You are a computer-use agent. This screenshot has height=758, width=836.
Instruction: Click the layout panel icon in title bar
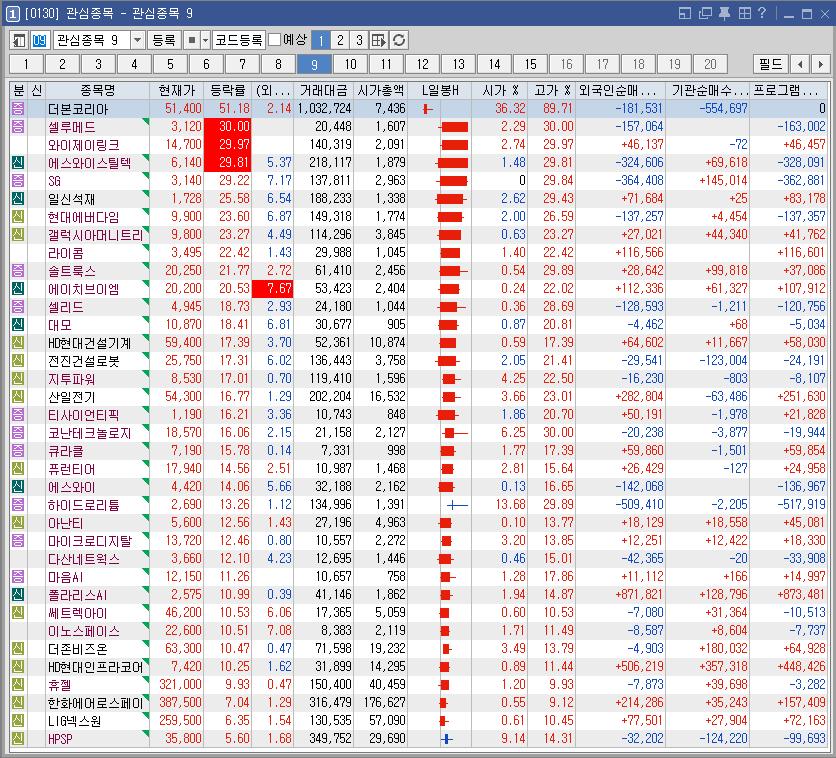tap(685, 13)
